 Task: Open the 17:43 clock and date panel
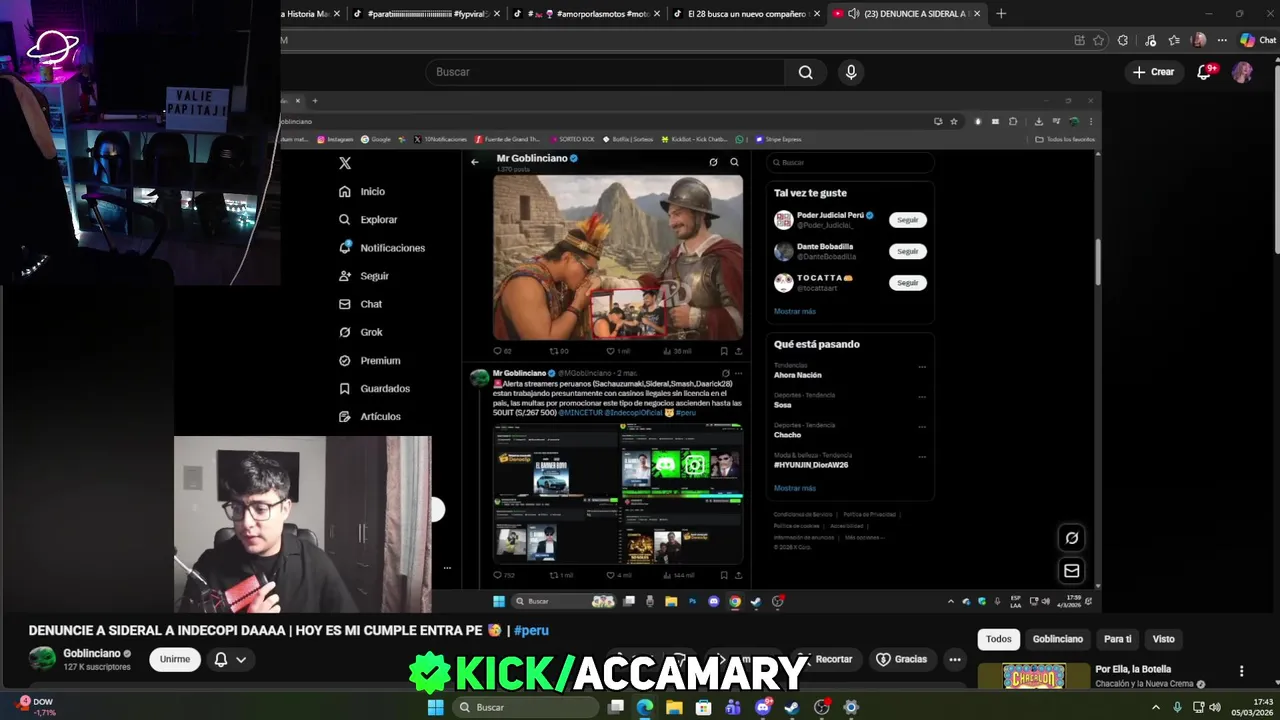(x=1252, y=707)
